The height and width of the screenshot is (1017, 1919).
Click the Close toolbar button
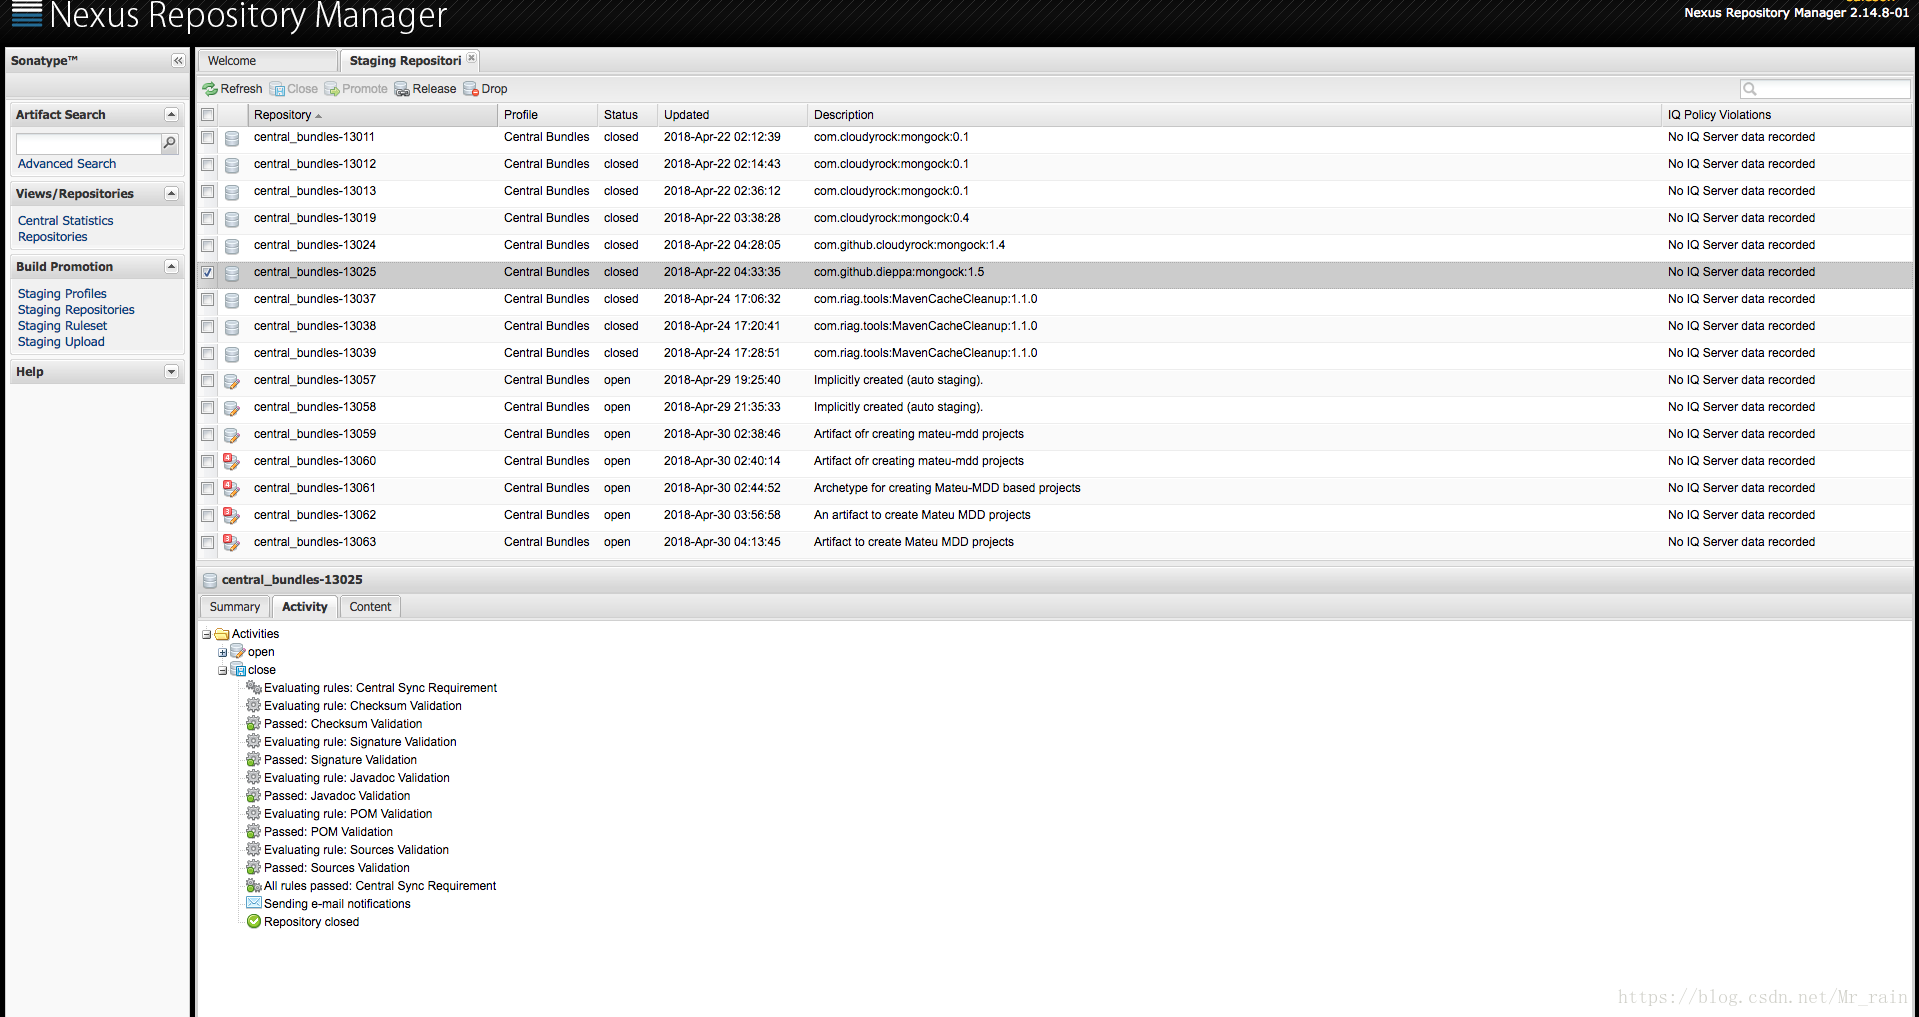click(x=294, y=89)
